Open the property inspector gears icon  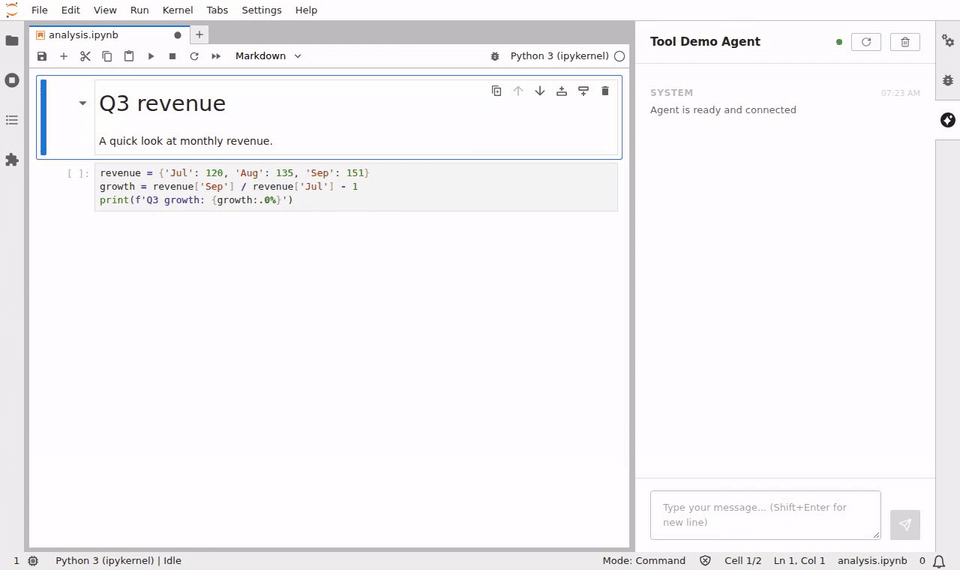948,40
